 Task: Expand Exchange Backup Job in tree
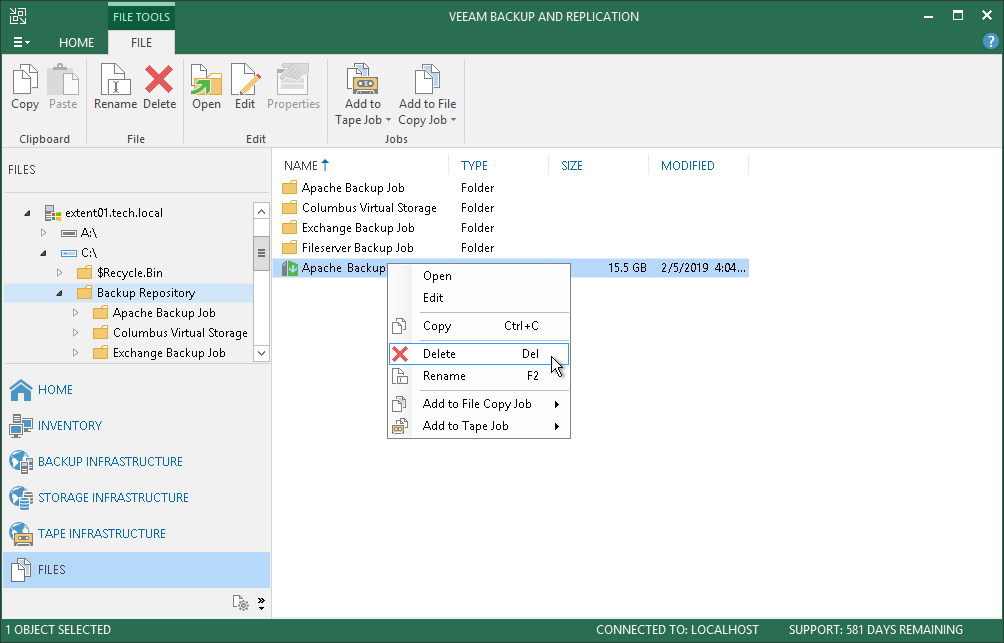(76, 353)
